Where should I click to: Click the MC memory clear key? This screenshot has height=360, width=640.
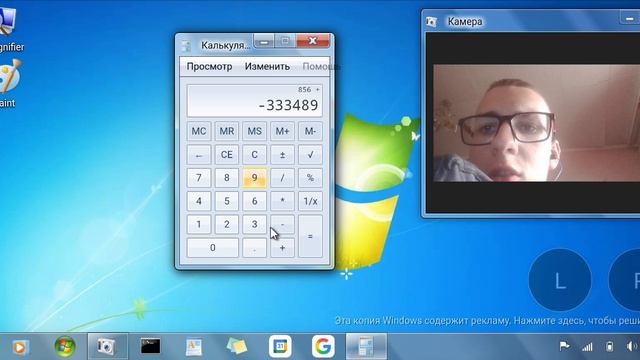199,131
